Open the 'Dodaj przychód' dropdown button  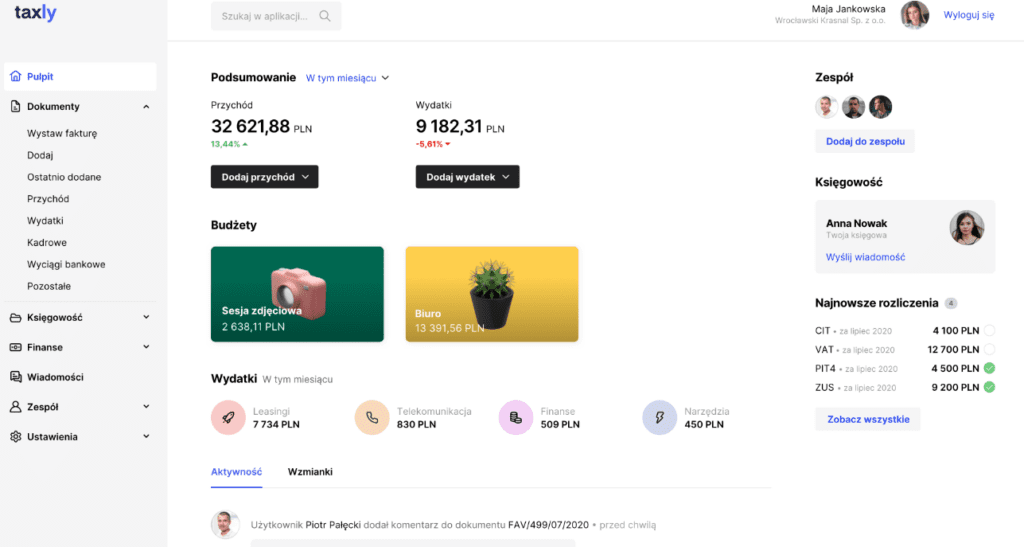(264, 177)
